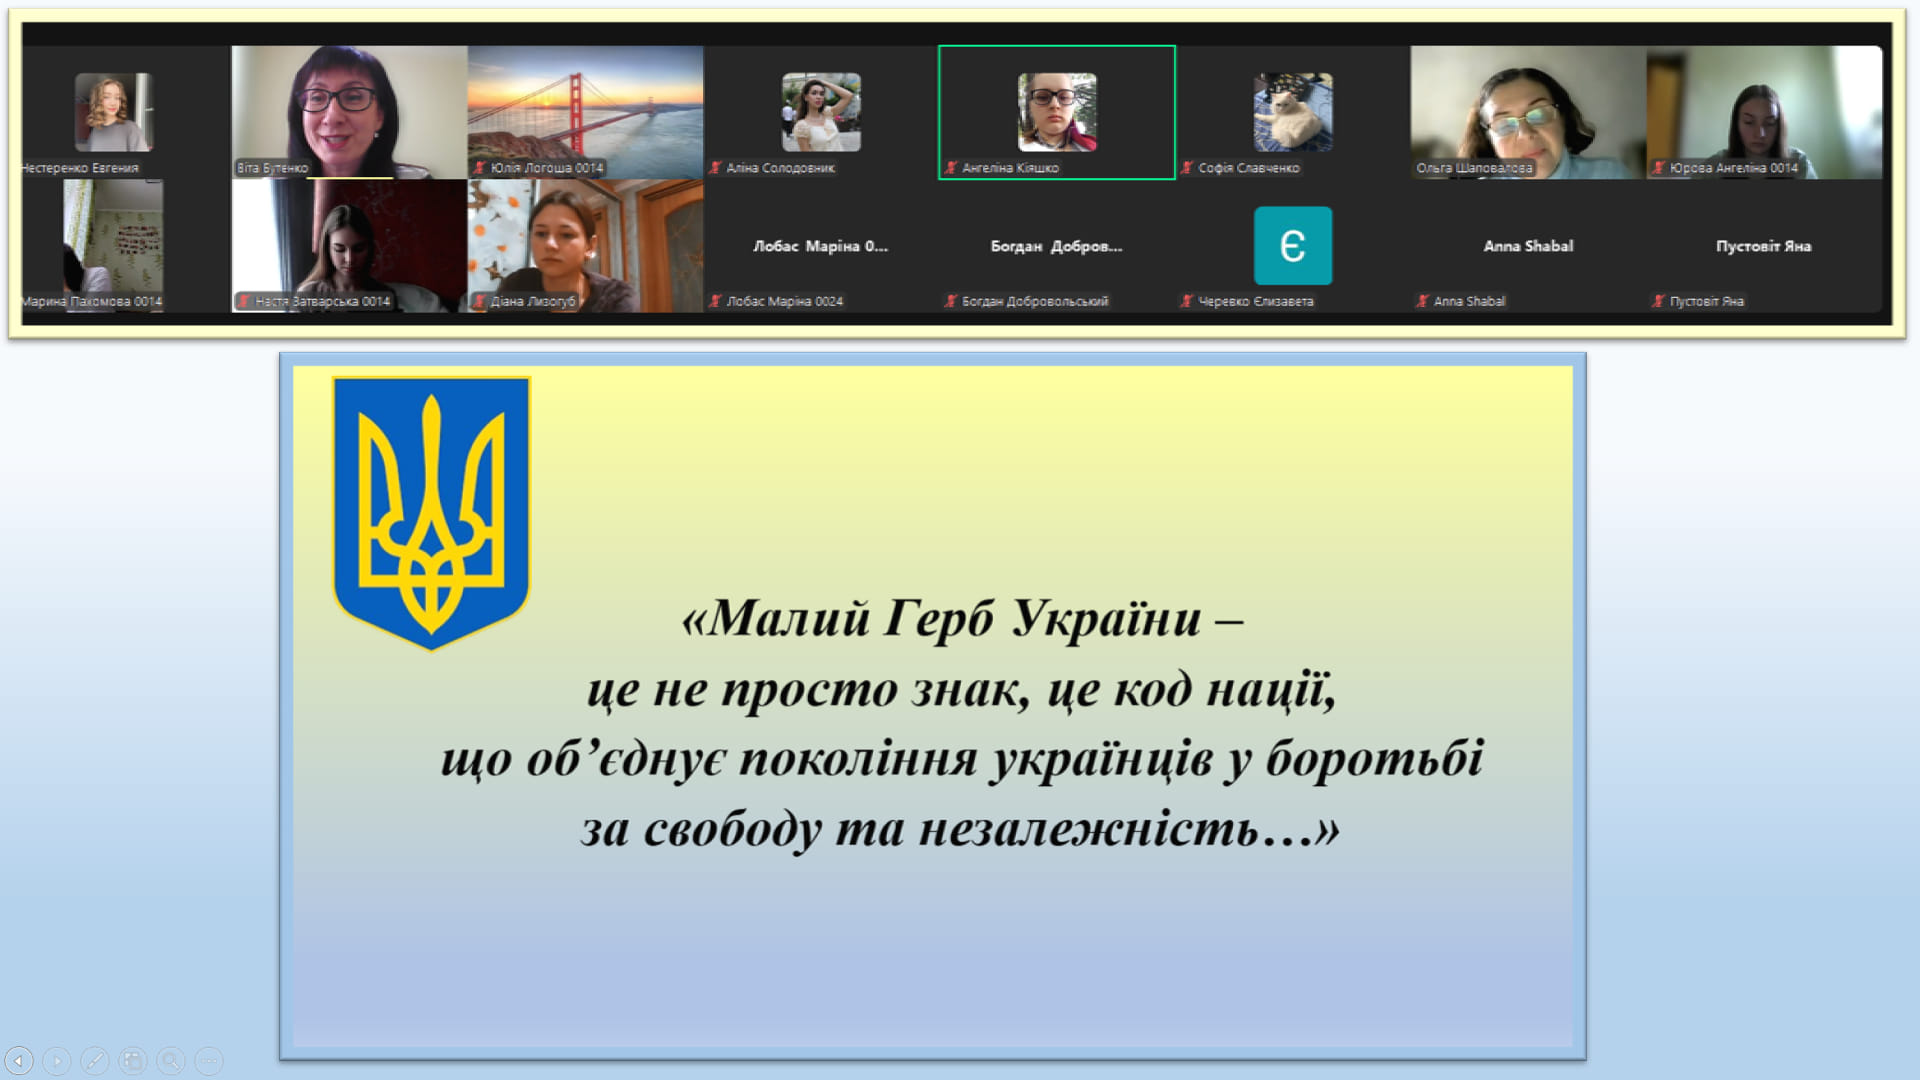Select Віта Бутенко's video tile
Image resolution: width=1920 pixels, height=1080 pixels.
click(x=349, y=112)
